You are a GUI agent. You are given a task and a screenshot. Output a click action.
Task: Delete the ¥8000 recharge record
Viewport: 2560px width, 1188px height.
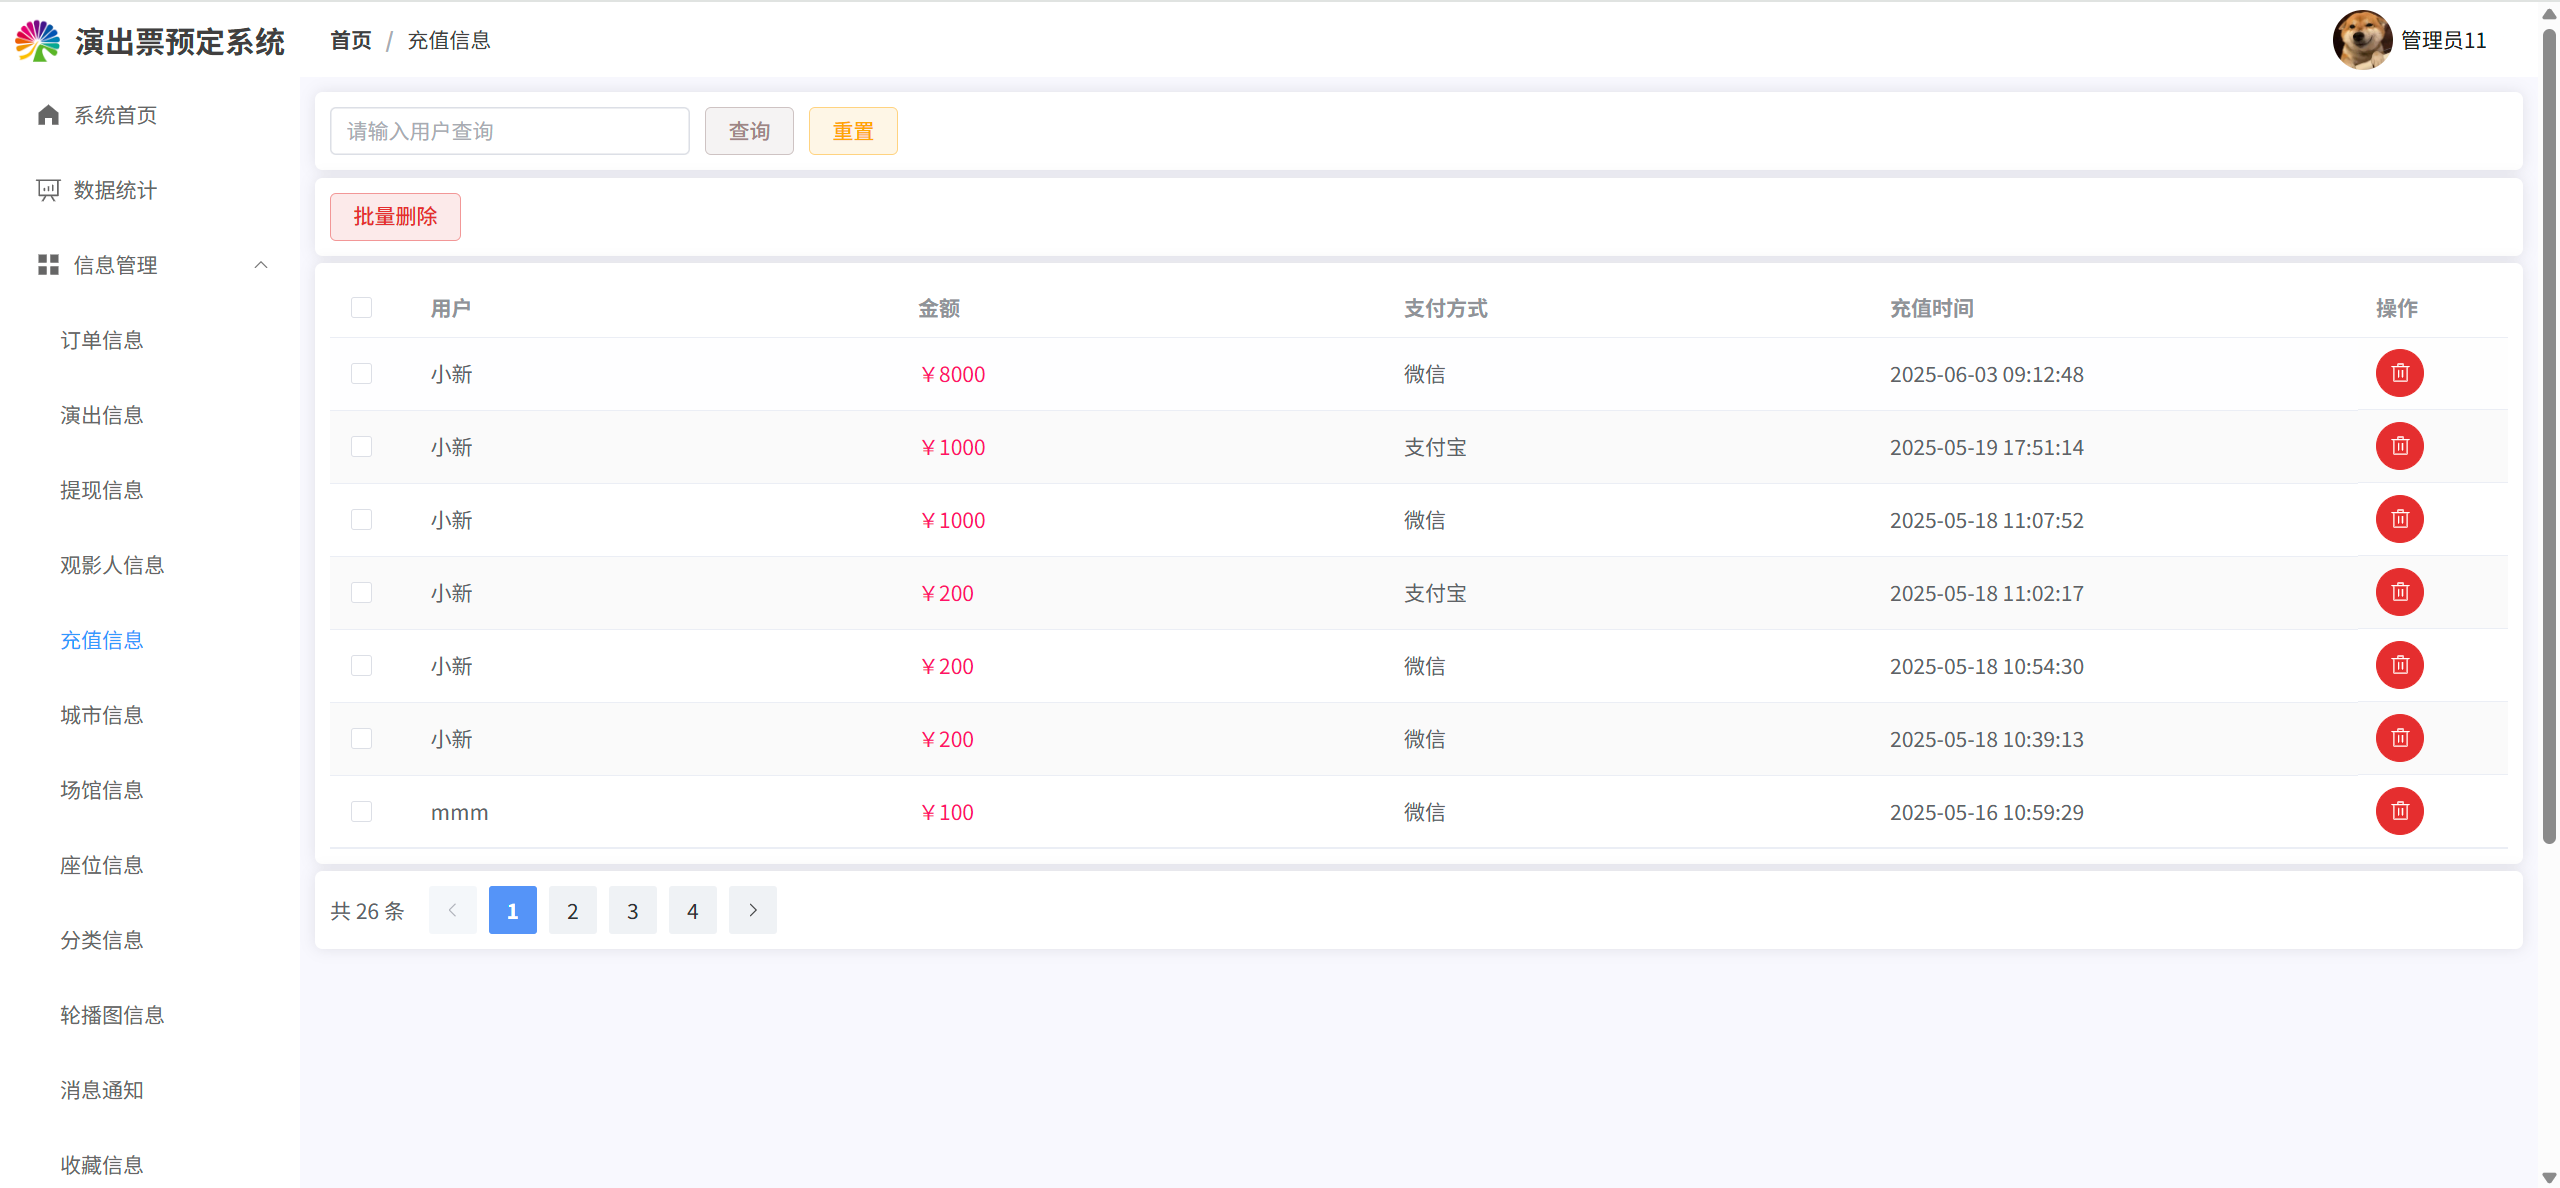[x=2399, y=373]
